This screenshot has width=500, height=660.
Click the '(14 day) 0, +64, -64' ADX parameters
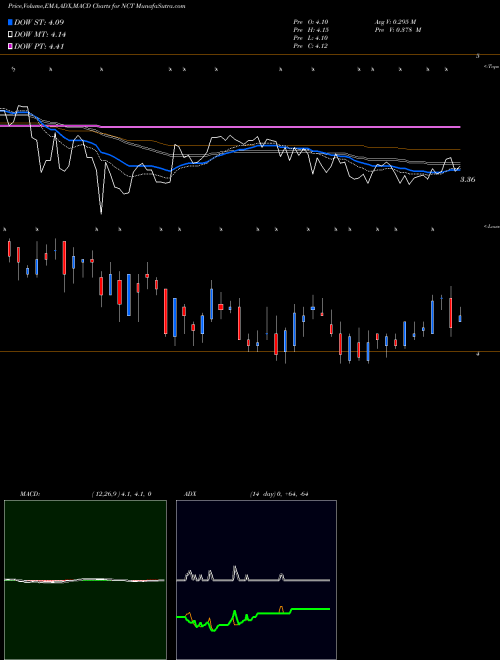click(279, 494)
